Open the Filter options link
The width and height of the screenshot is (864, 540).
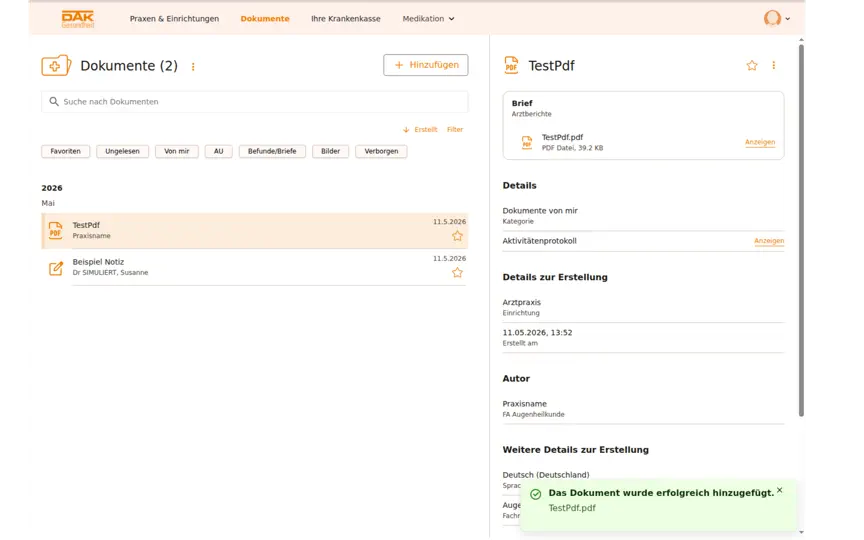click(x=455, y=129)
